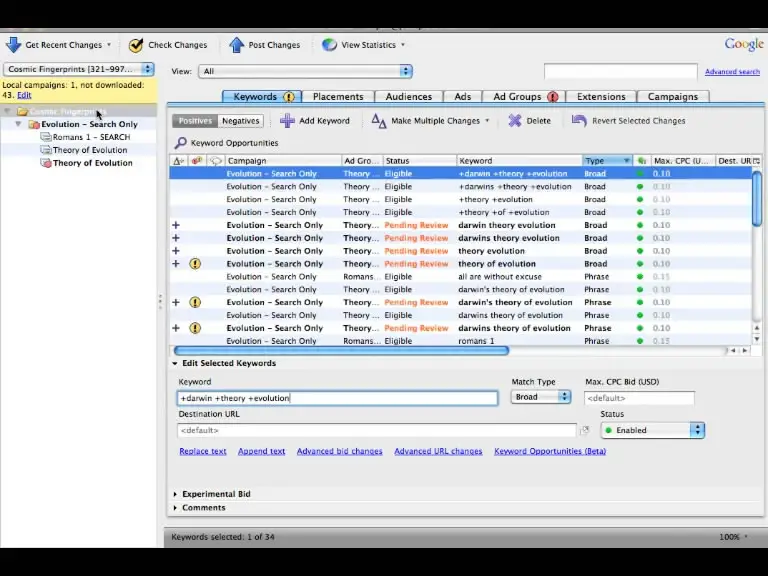
Task: Click the Keyword Opportunities (Beta) link
Action: tap(550, 451)
